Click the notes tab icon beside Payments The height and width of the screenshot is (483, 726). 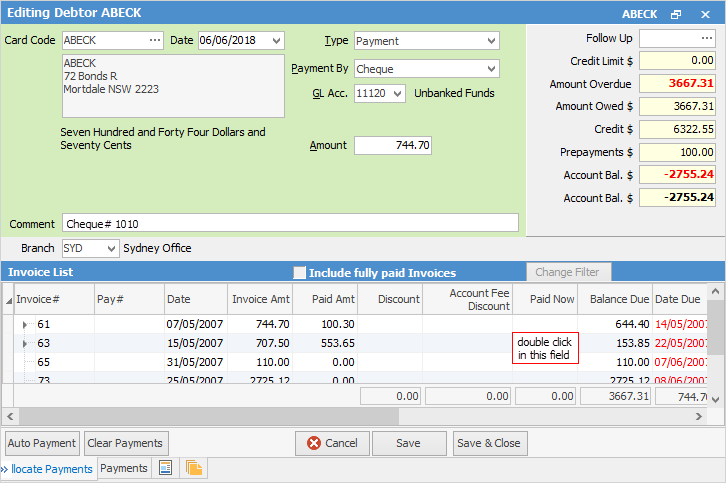tap(166, 468)
